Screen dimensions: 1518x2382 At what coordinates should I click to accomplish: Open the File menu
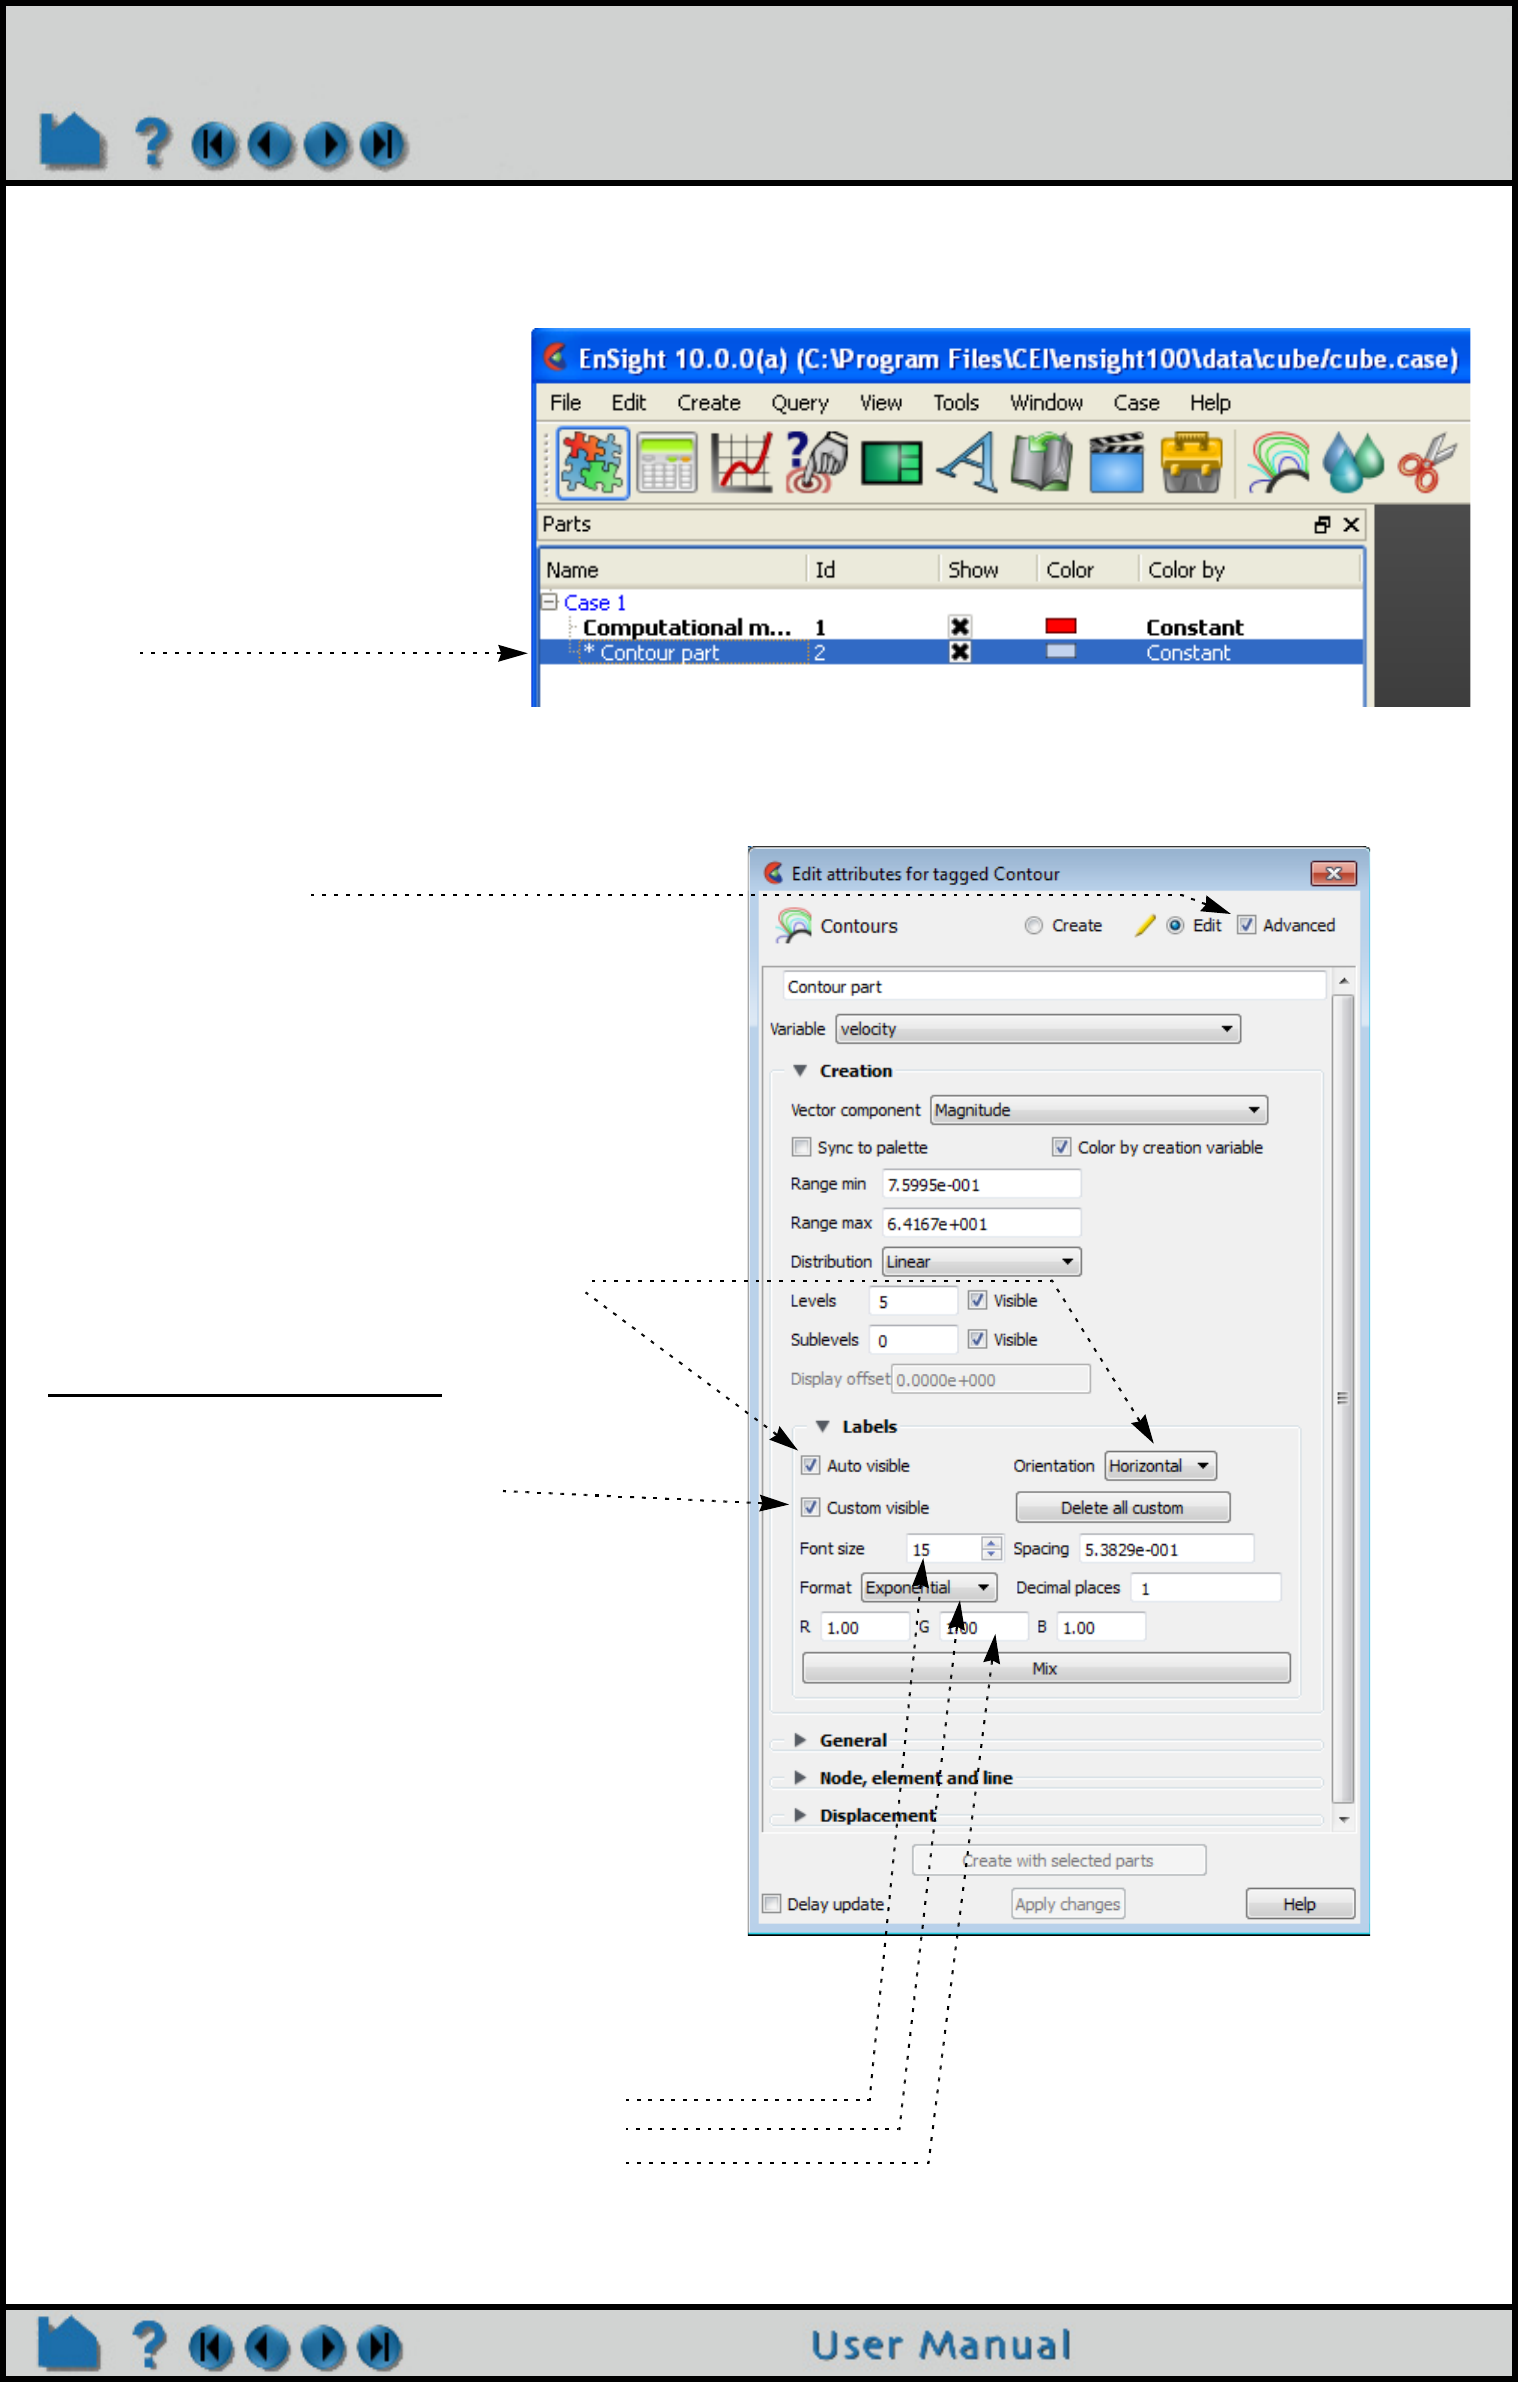(x=565, y=403)
